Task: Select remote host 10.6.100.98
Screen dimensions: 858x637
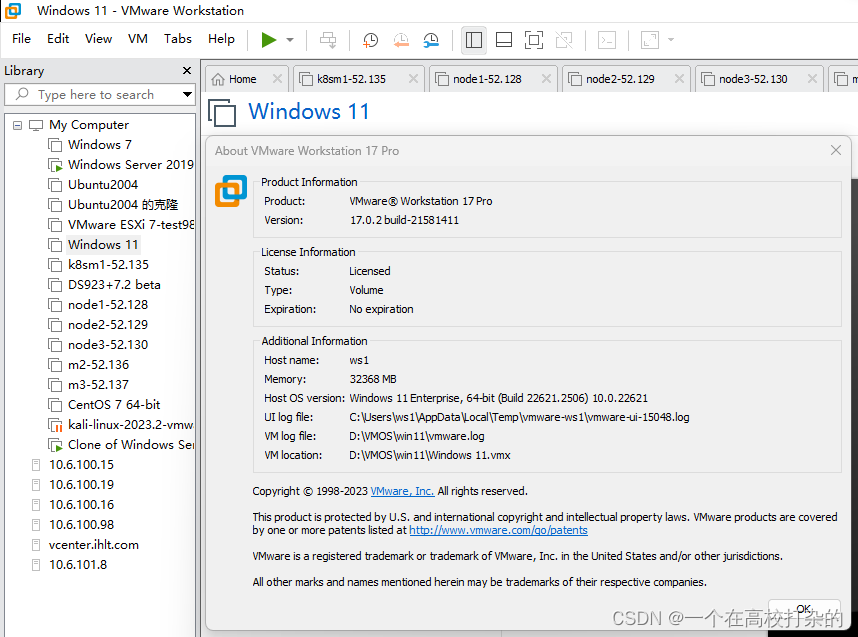Action: point(82,524)
